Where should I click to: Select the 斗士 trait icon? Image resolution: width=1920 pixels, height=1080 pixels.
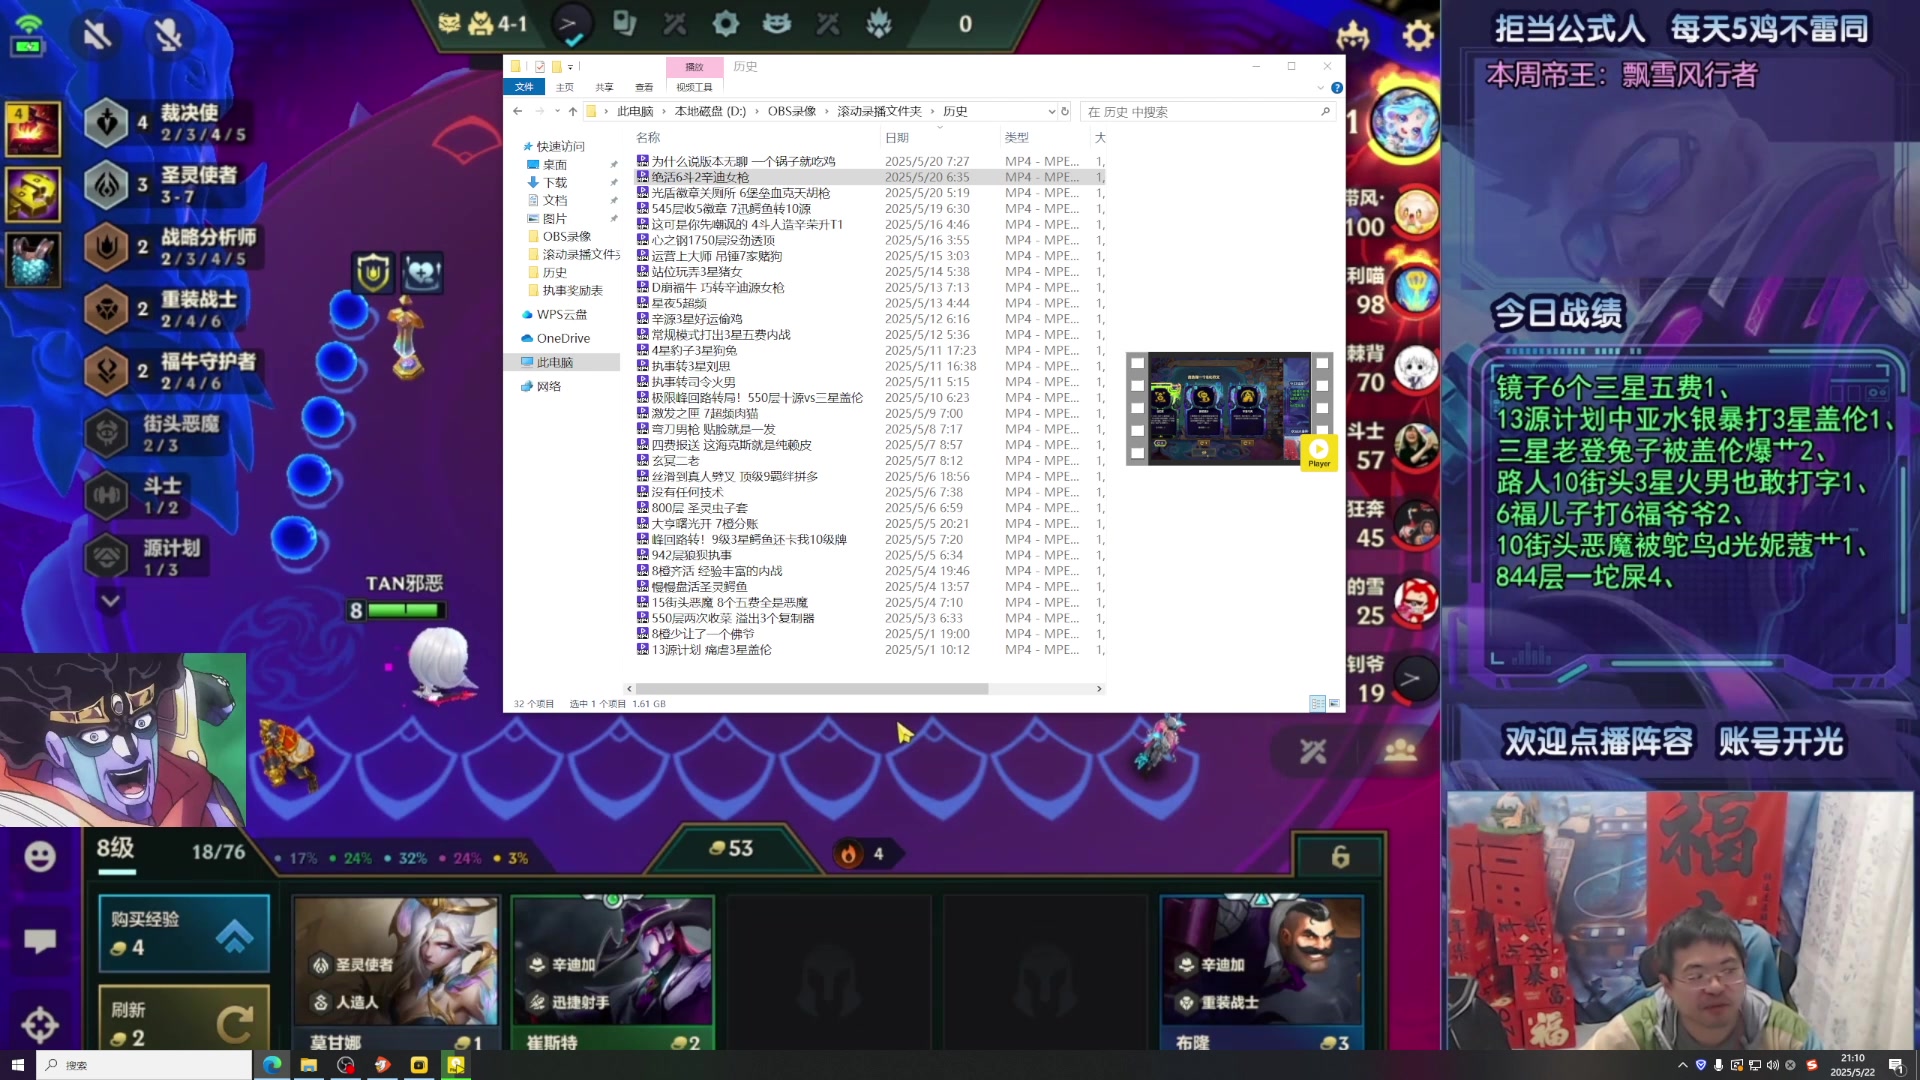(107, 496)
